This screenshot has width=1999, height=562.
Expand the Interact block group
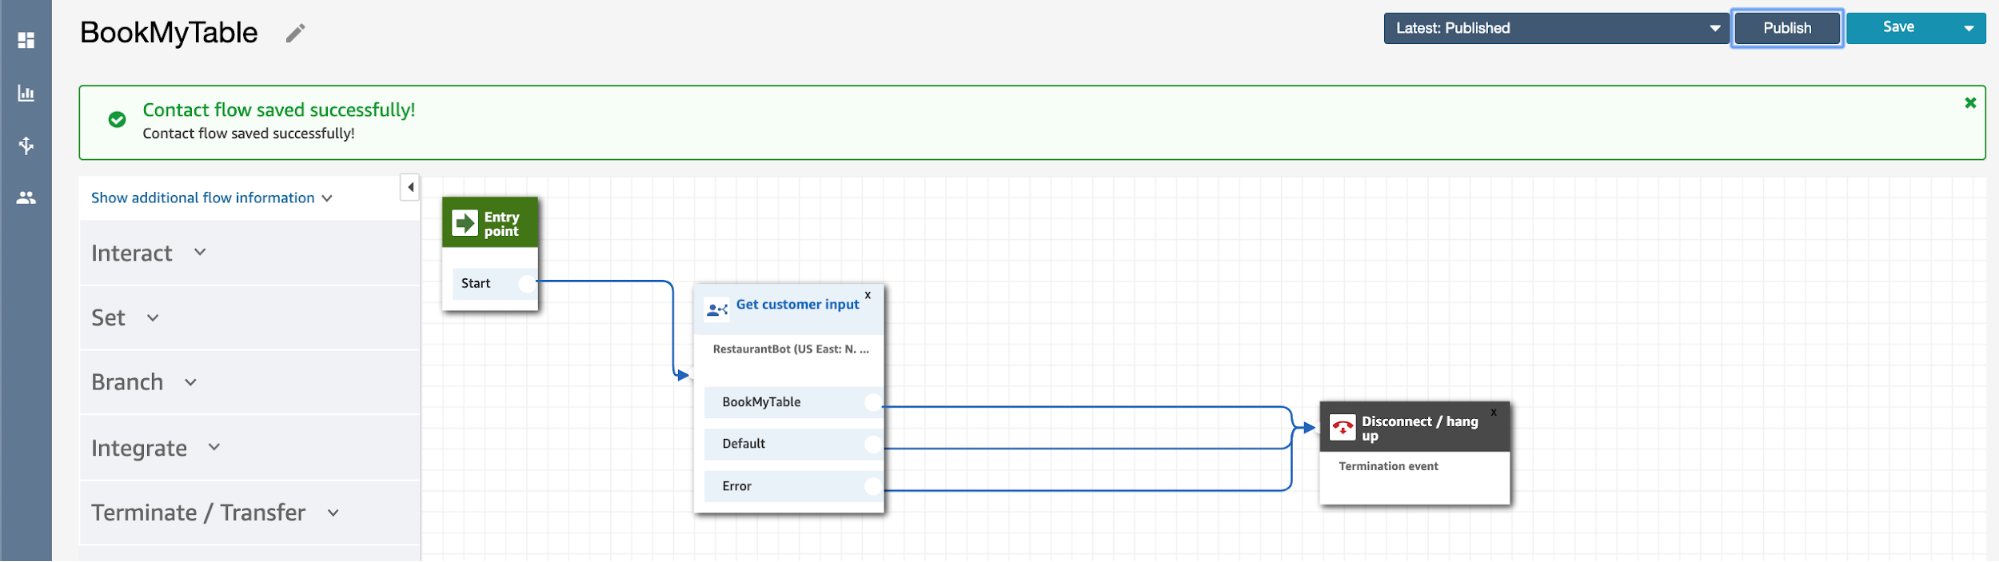pos(249,253)
